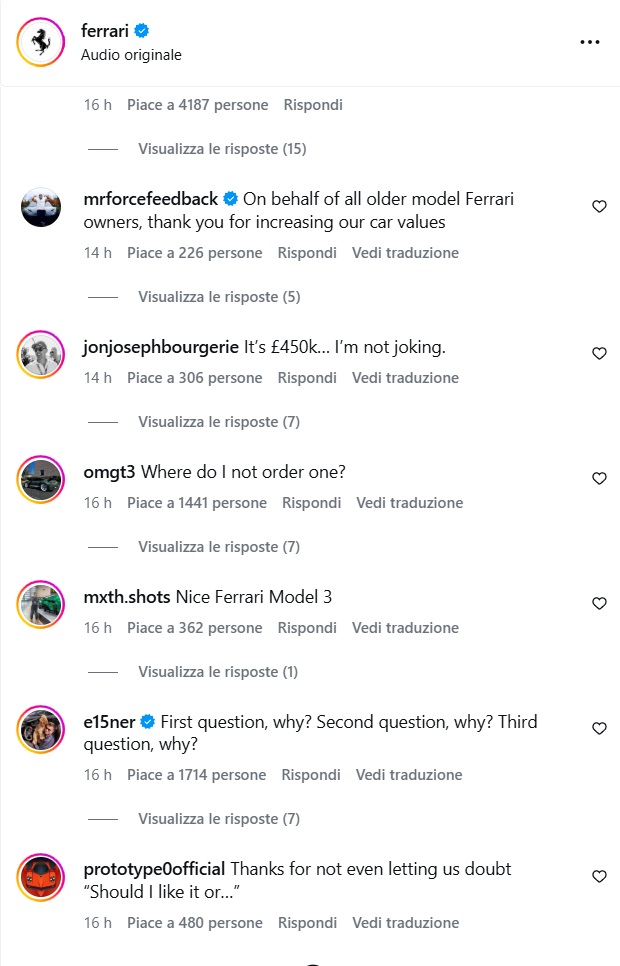Image resolution: width=620 pixels, height=966 pixels.
Task: Open omgt3's profile avatar
Action: 41,480
